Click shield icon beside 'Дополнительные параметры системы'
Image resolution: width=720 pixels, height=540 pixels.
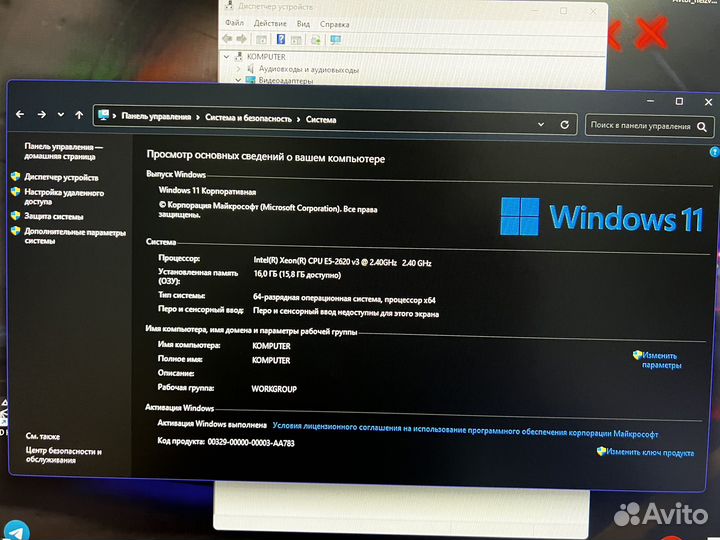(x=16, y=231)
